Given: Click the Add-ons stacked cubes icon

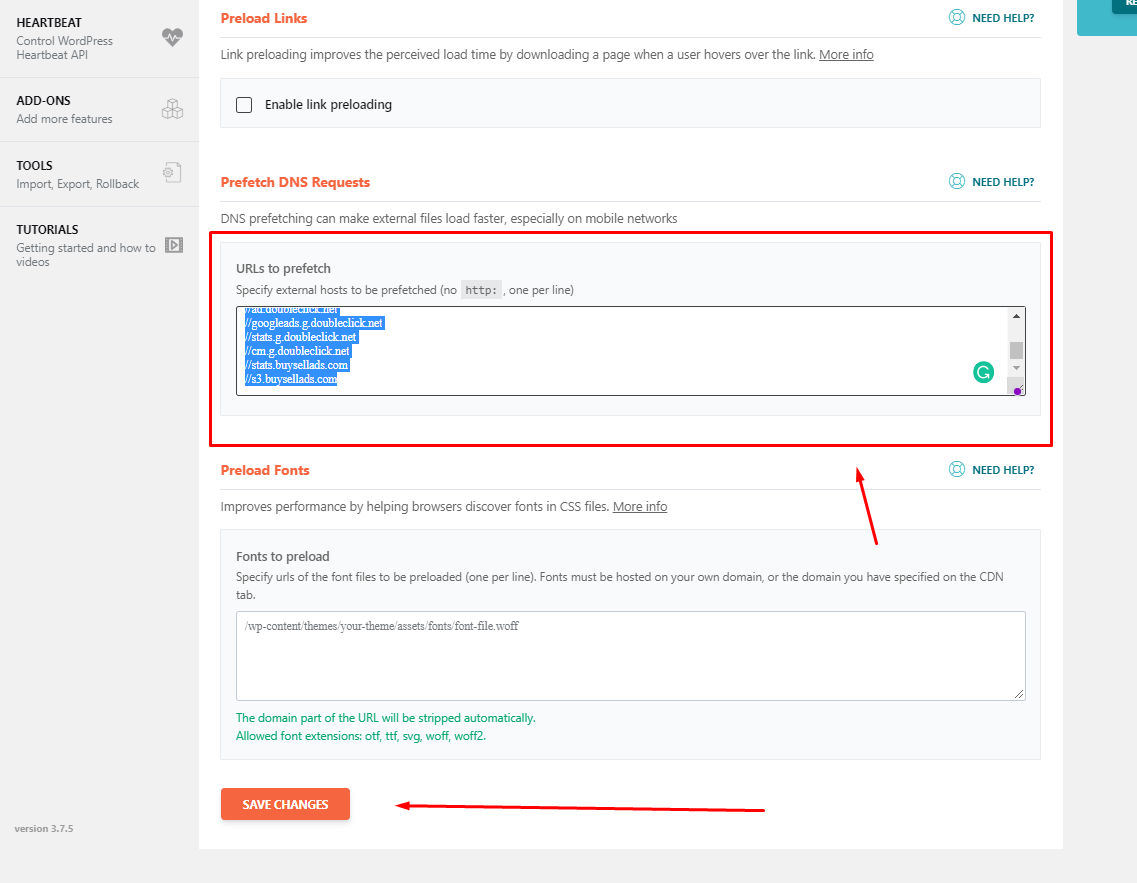Looking at the screenshot, I should tap(172, 109).
